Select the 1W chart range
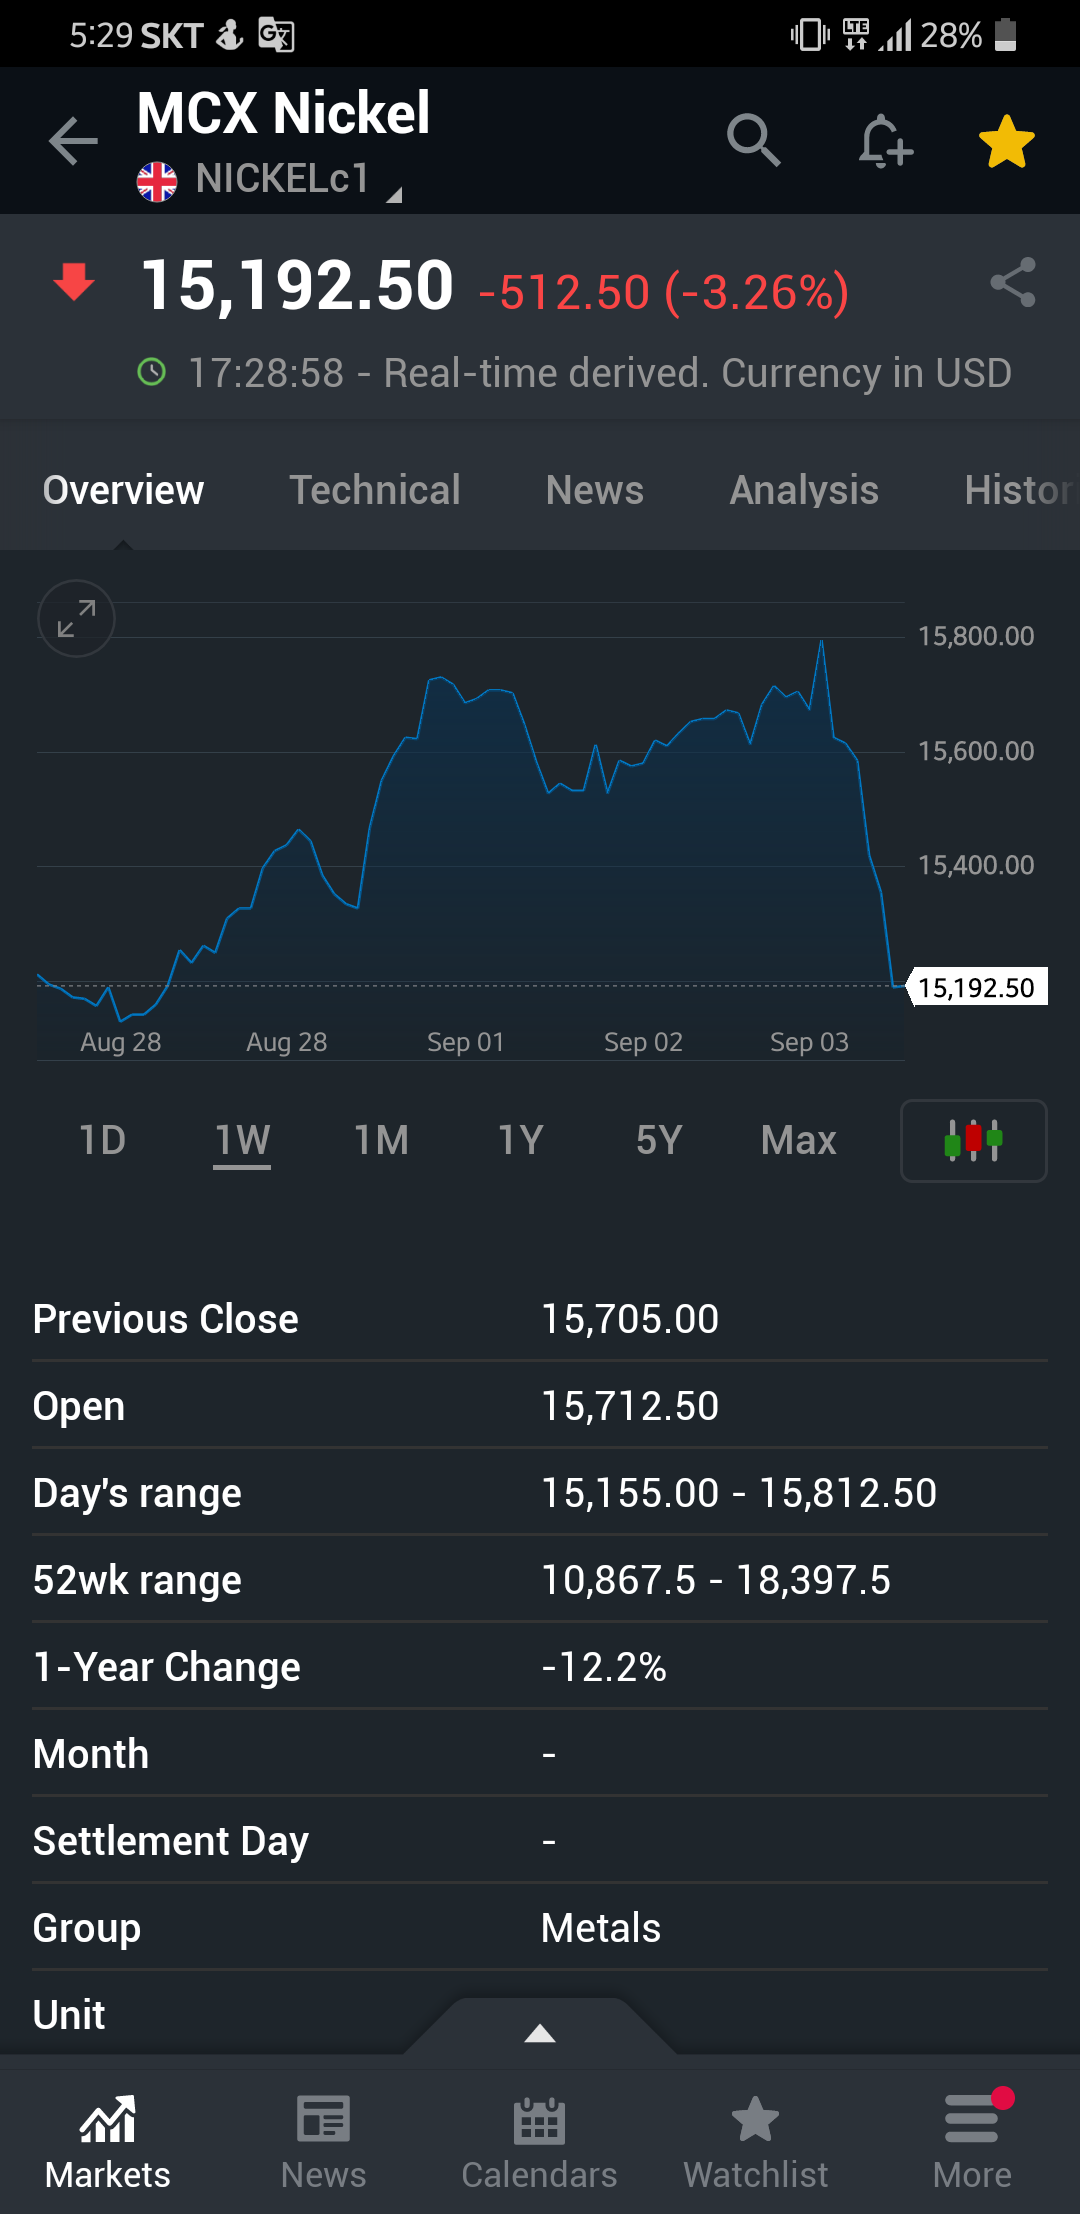Screen dimensions: 1080x2214 point(242,1140)
